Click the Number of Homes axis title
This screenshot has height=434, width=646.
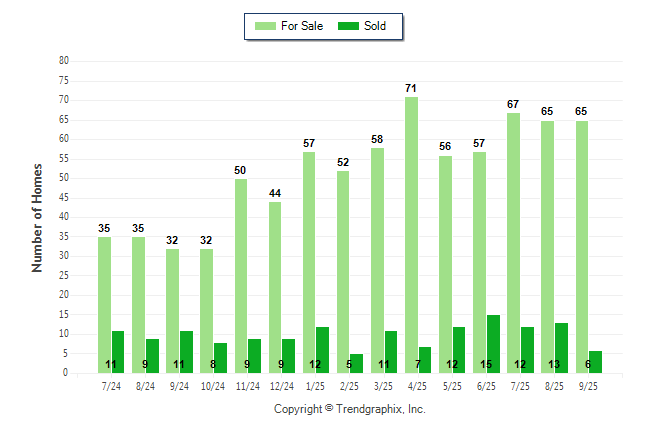(x=37, y=217)
